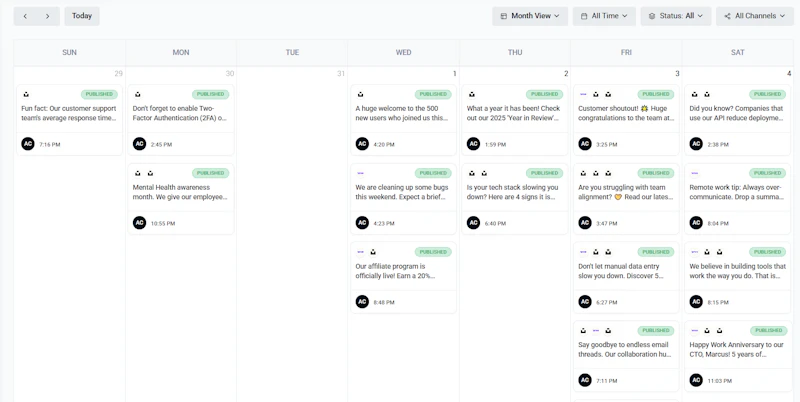The image size is (800, 402).
Task: Click AC avatar on 2:38 PM post
Action: (x=696, y=144)
